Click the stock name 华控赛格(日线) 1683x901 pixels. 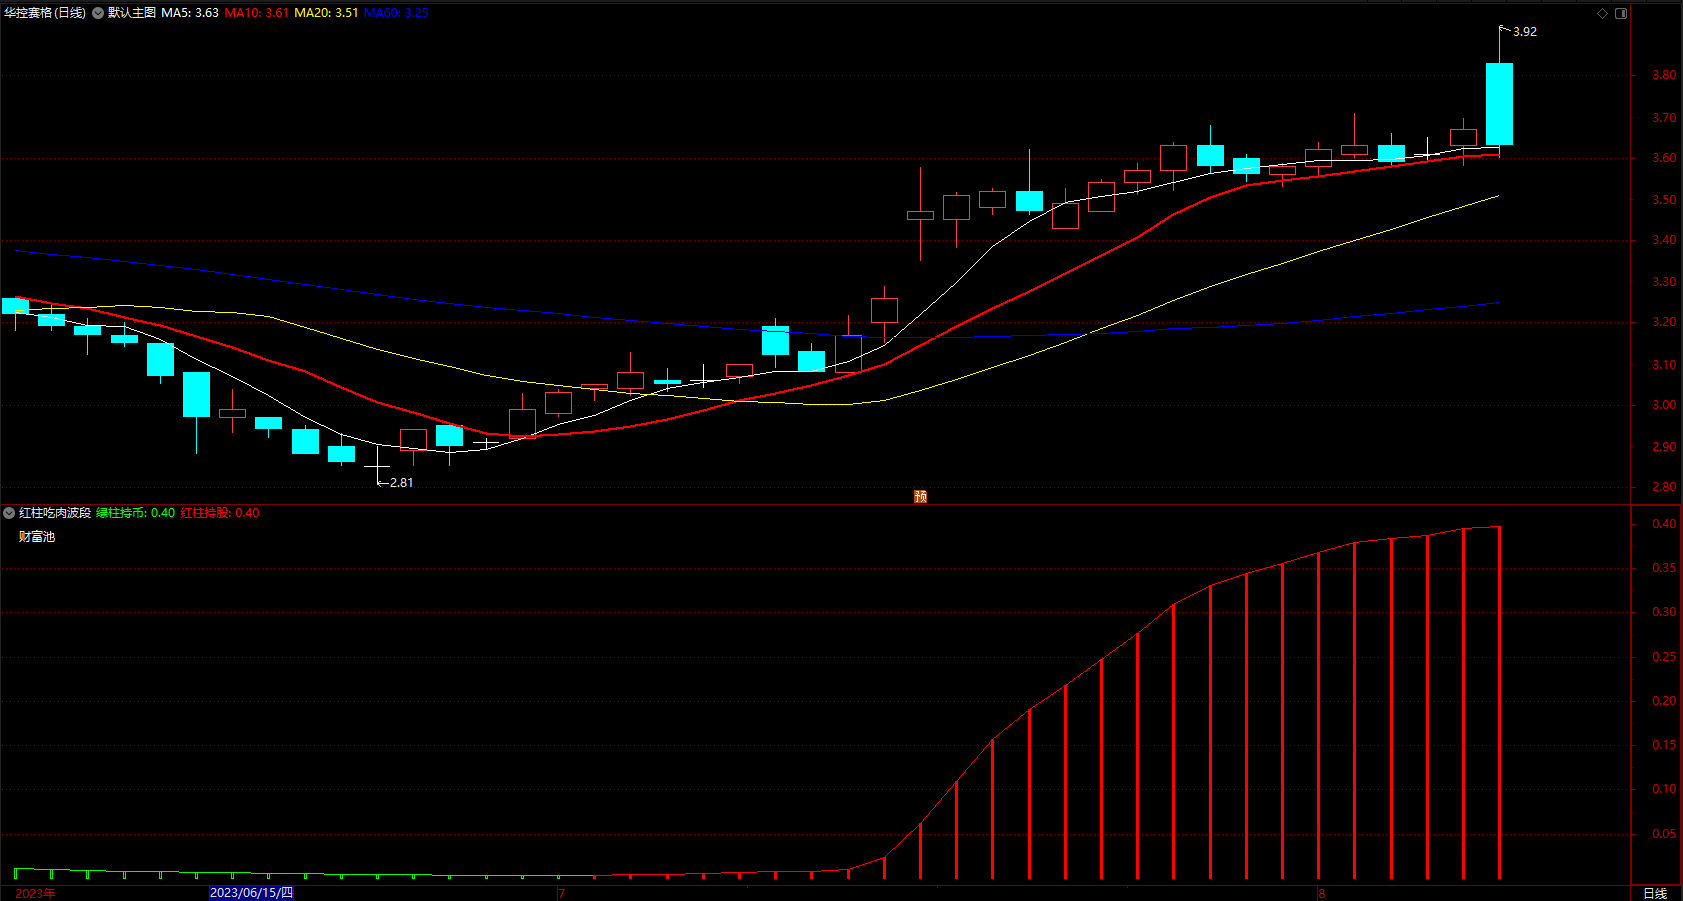coord(45,13)
